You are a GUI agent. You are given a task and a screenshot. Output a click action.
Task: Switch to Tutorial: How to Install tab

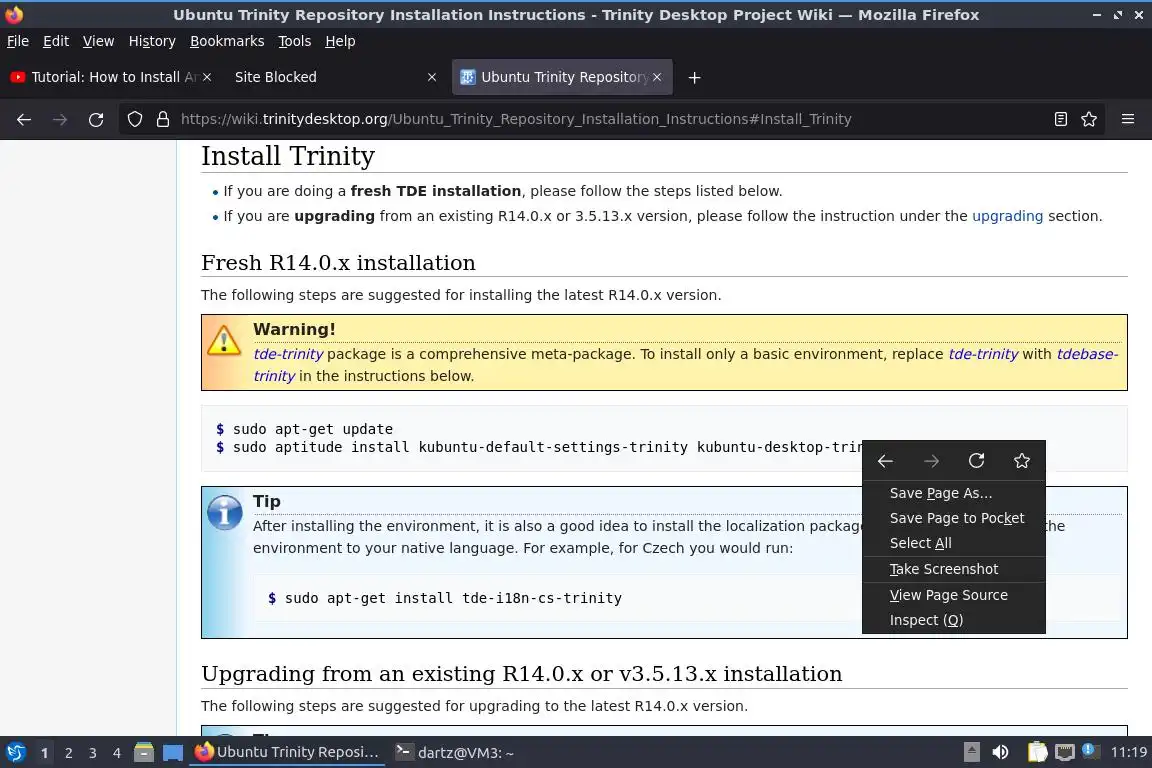tap(110, 77)
